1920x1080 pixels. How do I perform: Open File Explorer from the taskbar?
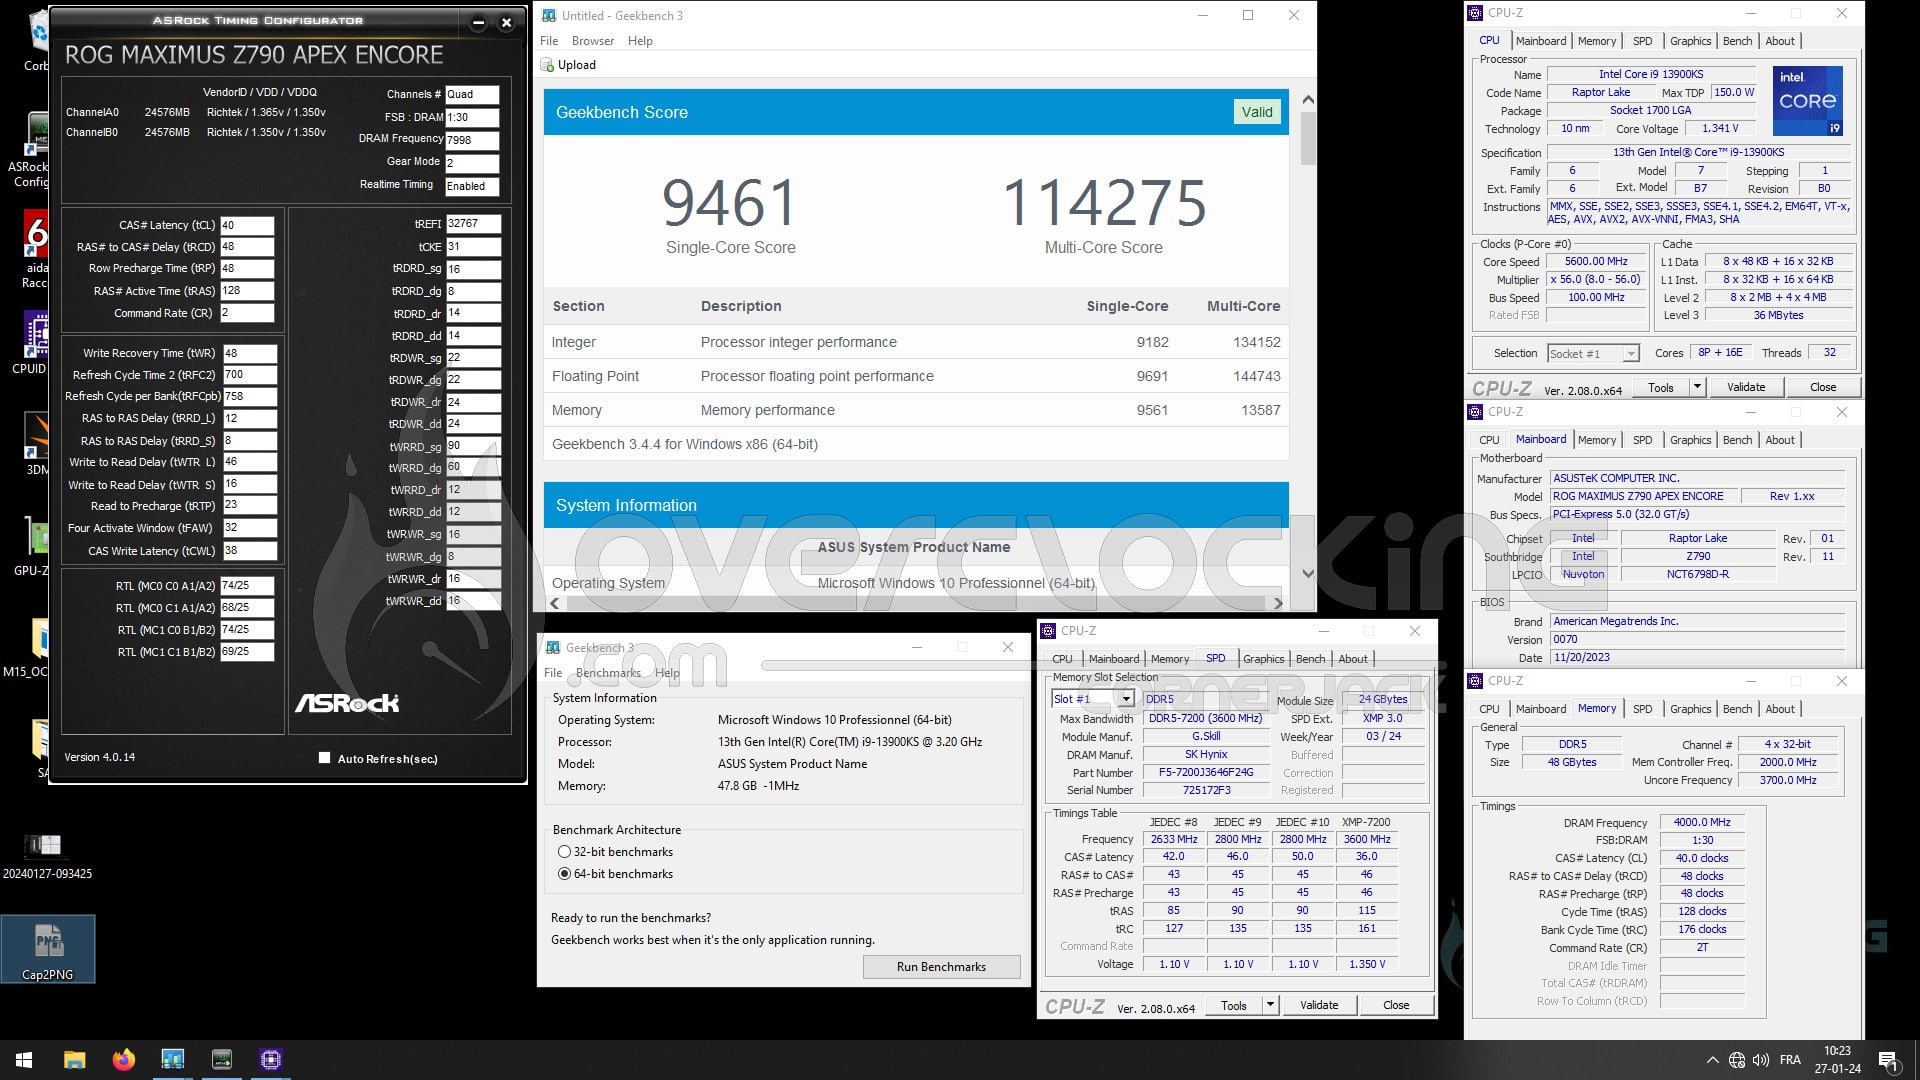pyautogui.click(x=74, y=1060)
